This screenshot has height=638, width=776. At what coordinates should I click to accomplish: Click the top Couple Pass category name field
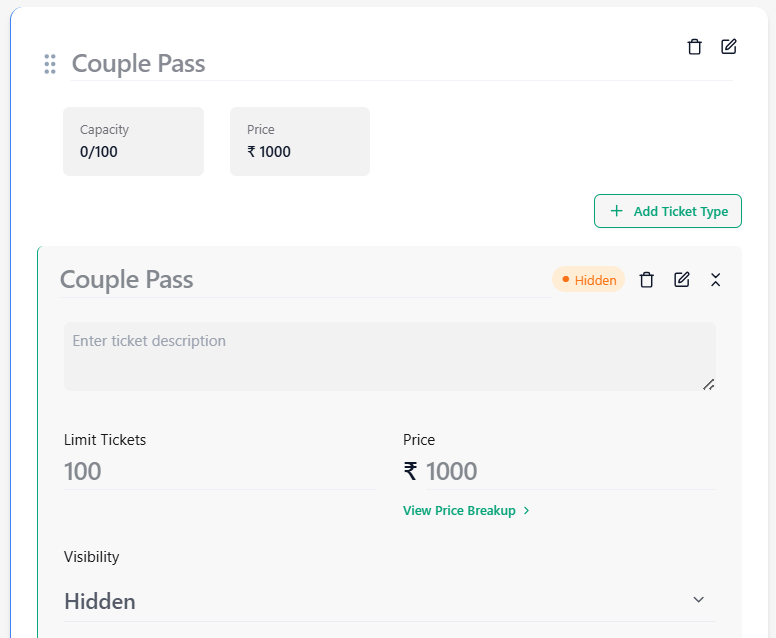coord(402,64)
